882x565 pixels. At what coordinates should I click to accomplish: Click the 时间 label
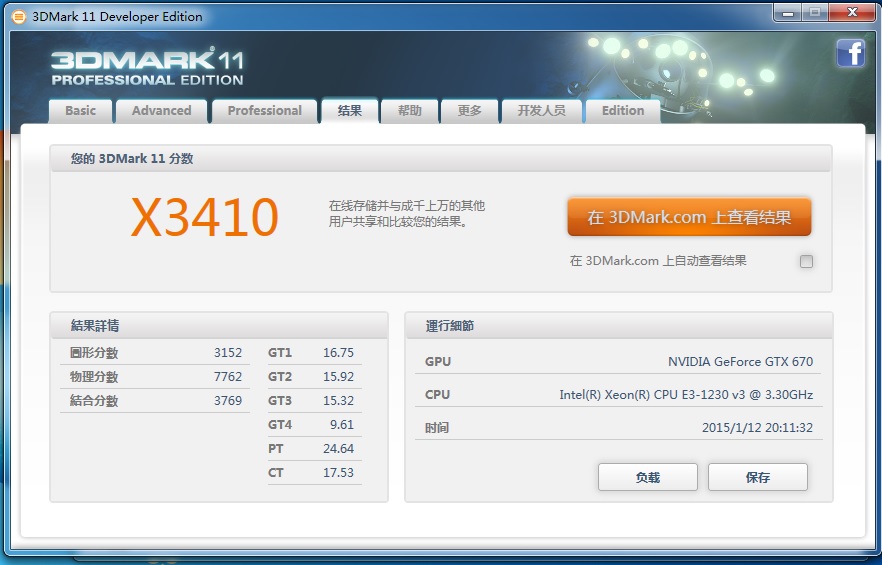(x=437, y=428)
